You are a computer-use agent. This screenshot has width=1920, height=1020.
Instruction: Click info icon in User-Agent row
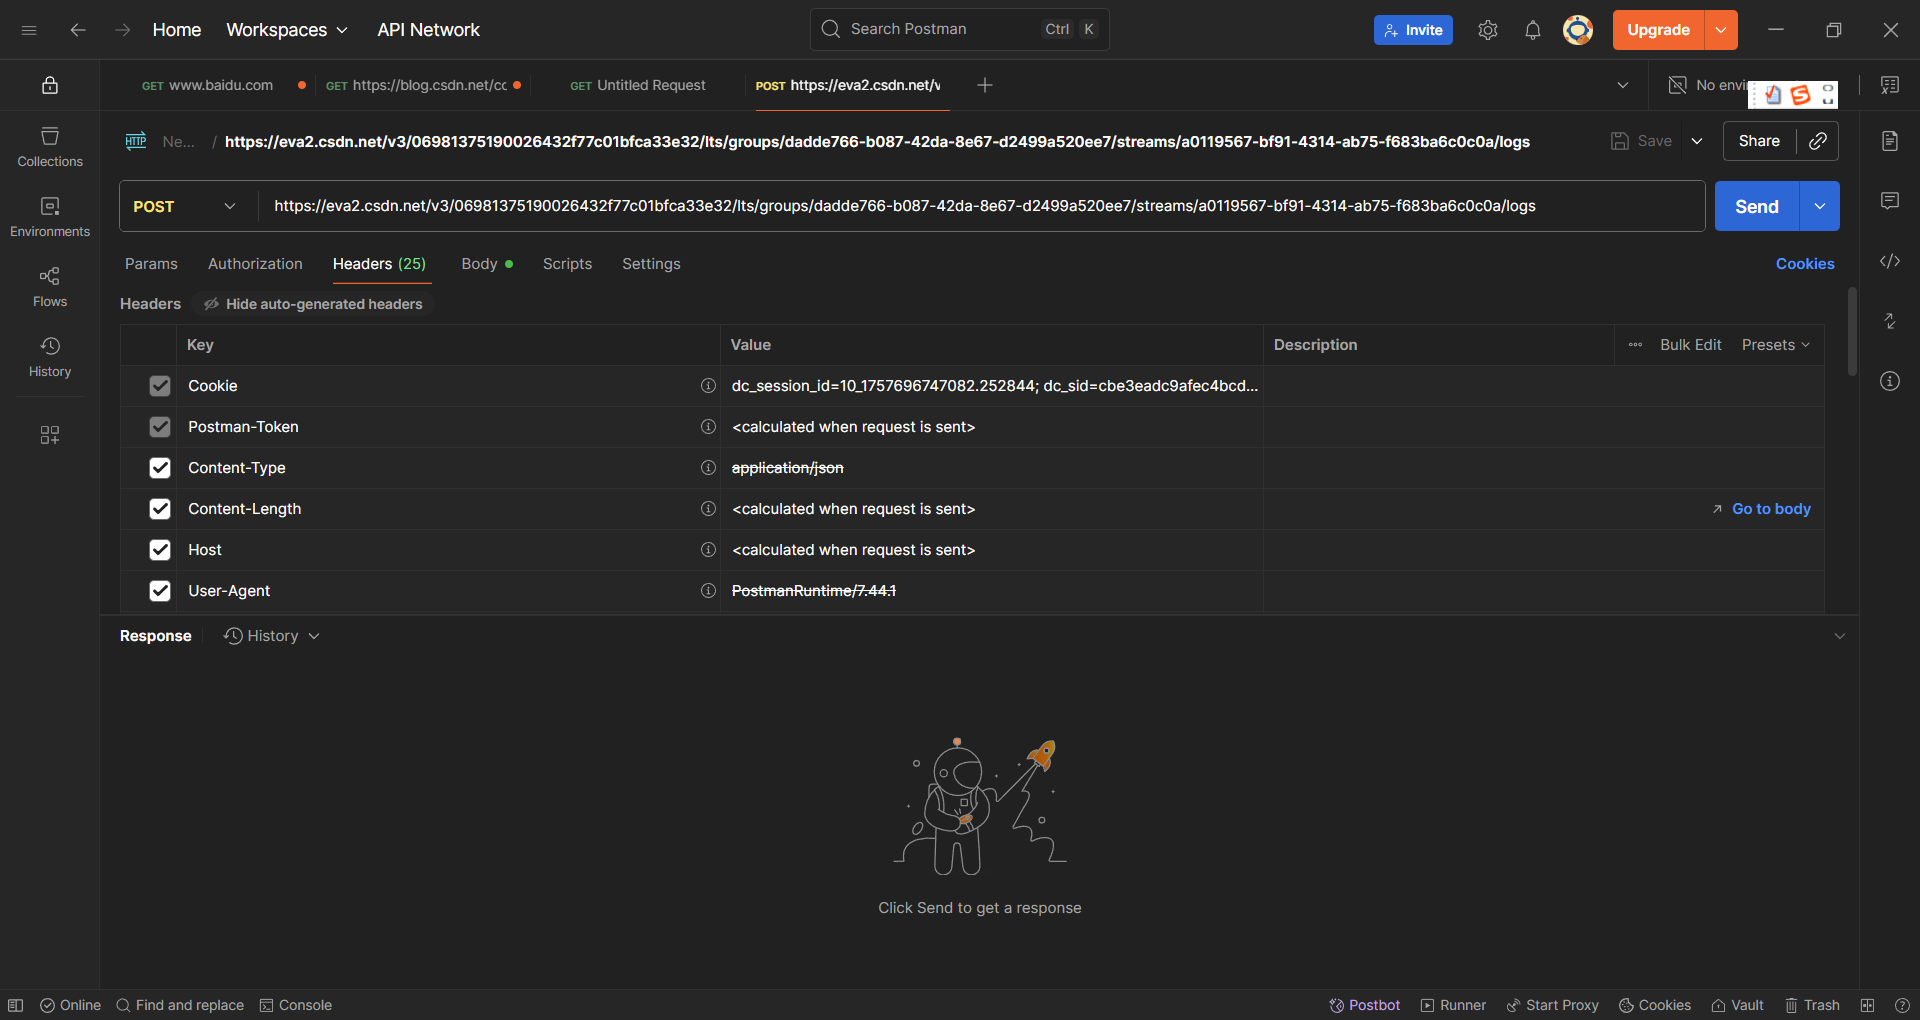pyautogui.click(x=708, y=591)
